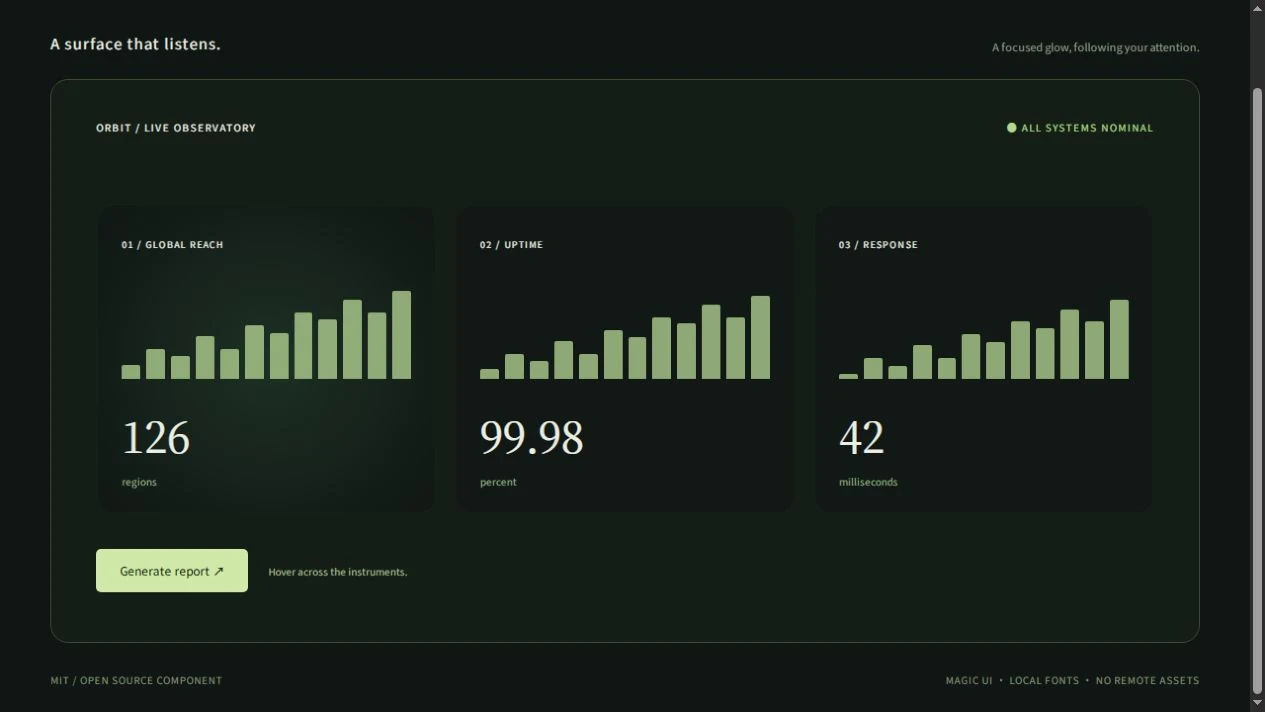Click the vertical scrollbar thumb
This screenshot has height=712, width=1265.
tap(1257, 391)
